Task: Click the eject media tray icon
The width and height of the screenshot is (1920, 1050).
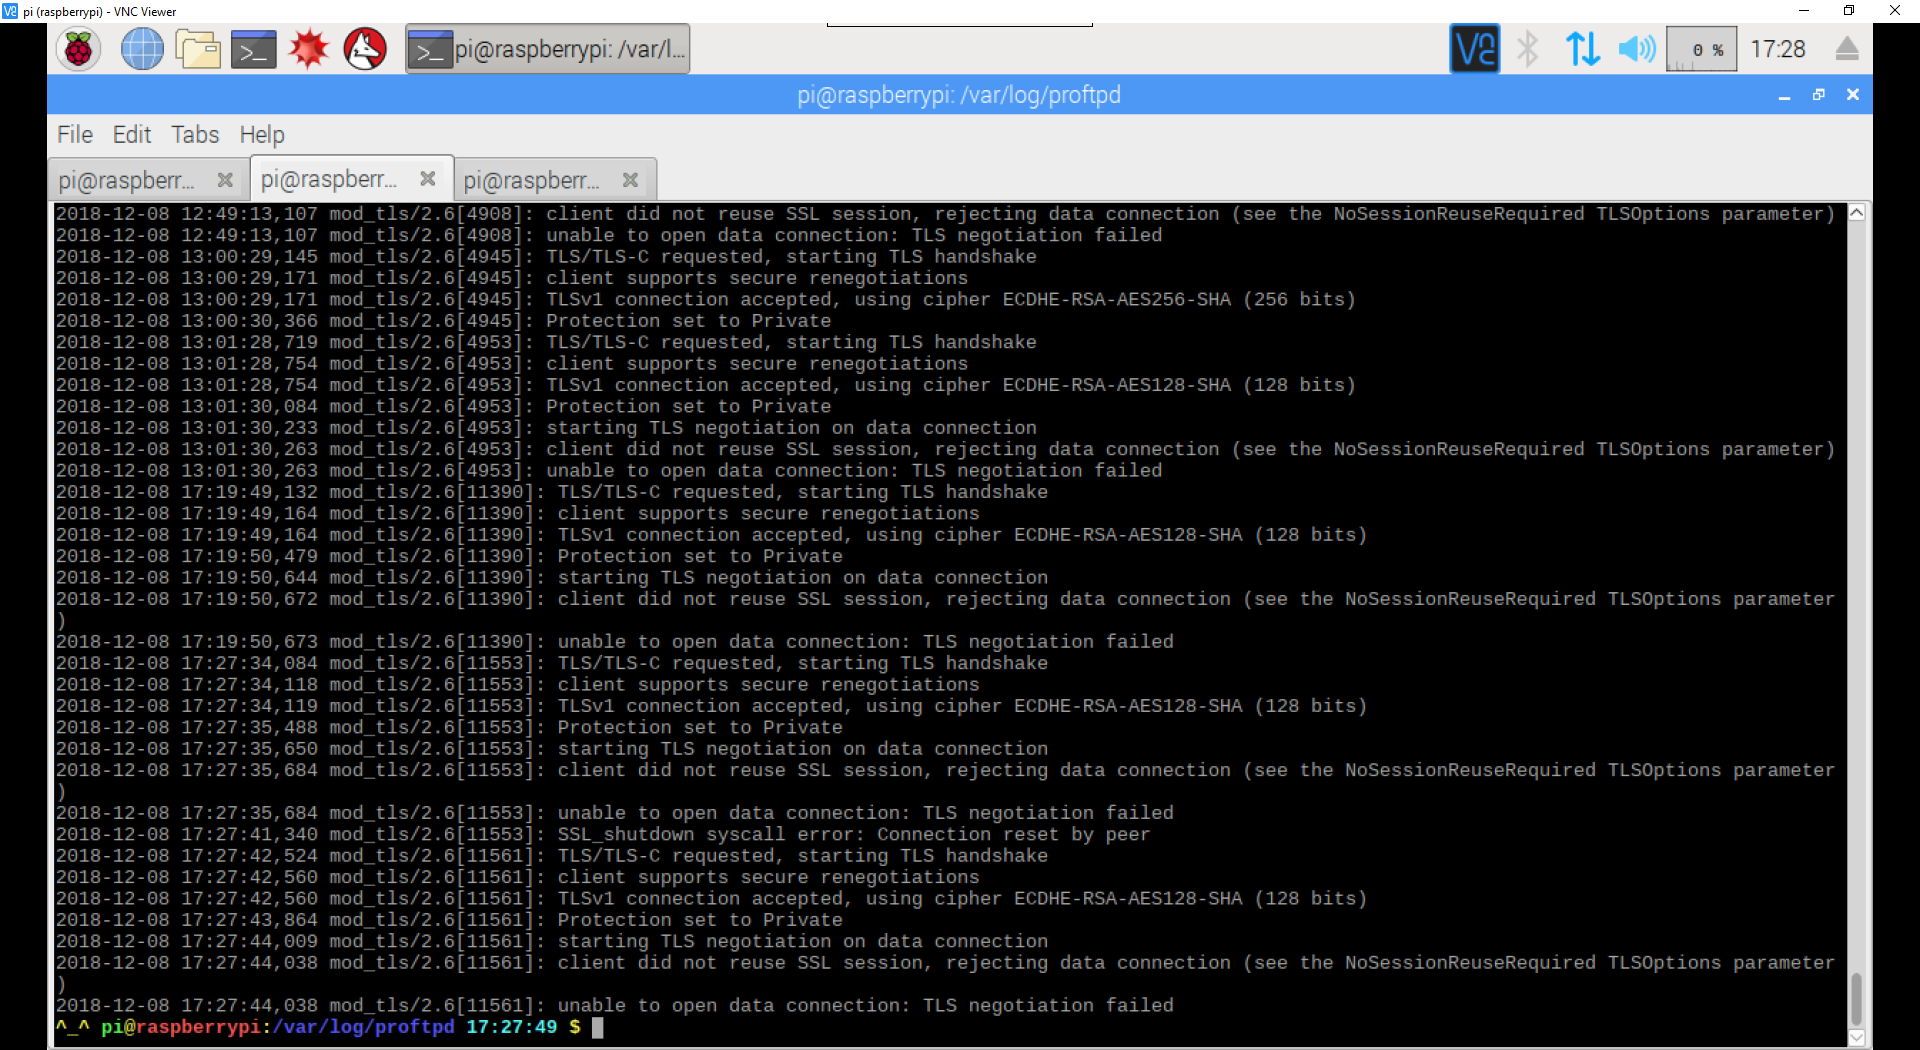Action: pyautogui.click(x=1847, y=49)
